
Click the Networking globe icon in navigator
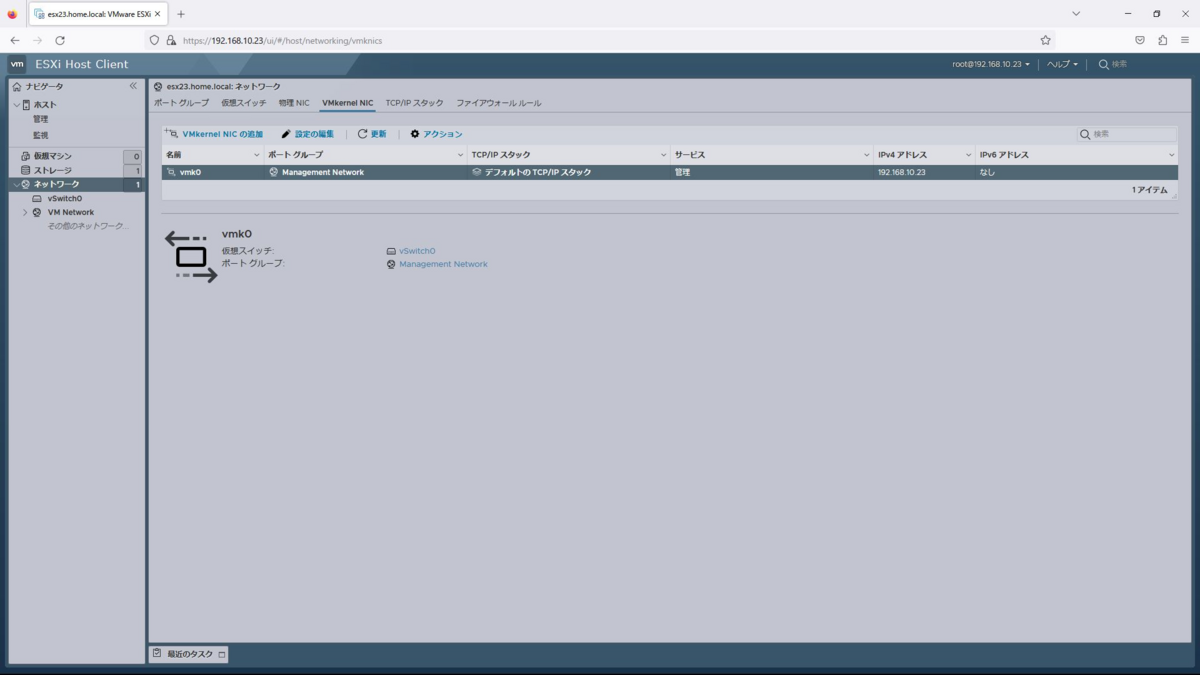point(26,184)
